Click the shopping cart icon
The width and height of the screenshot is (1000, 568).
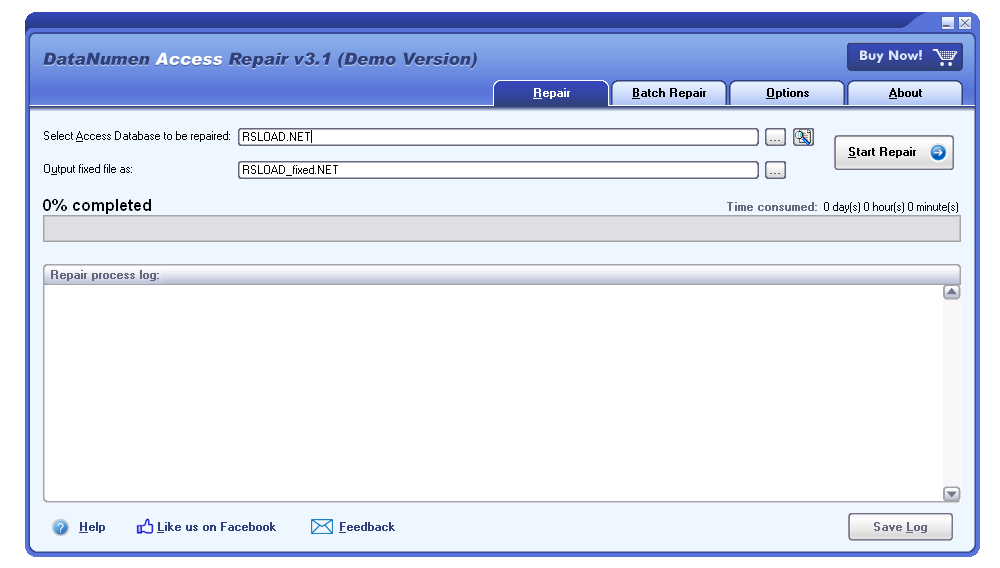coord(945,57)
